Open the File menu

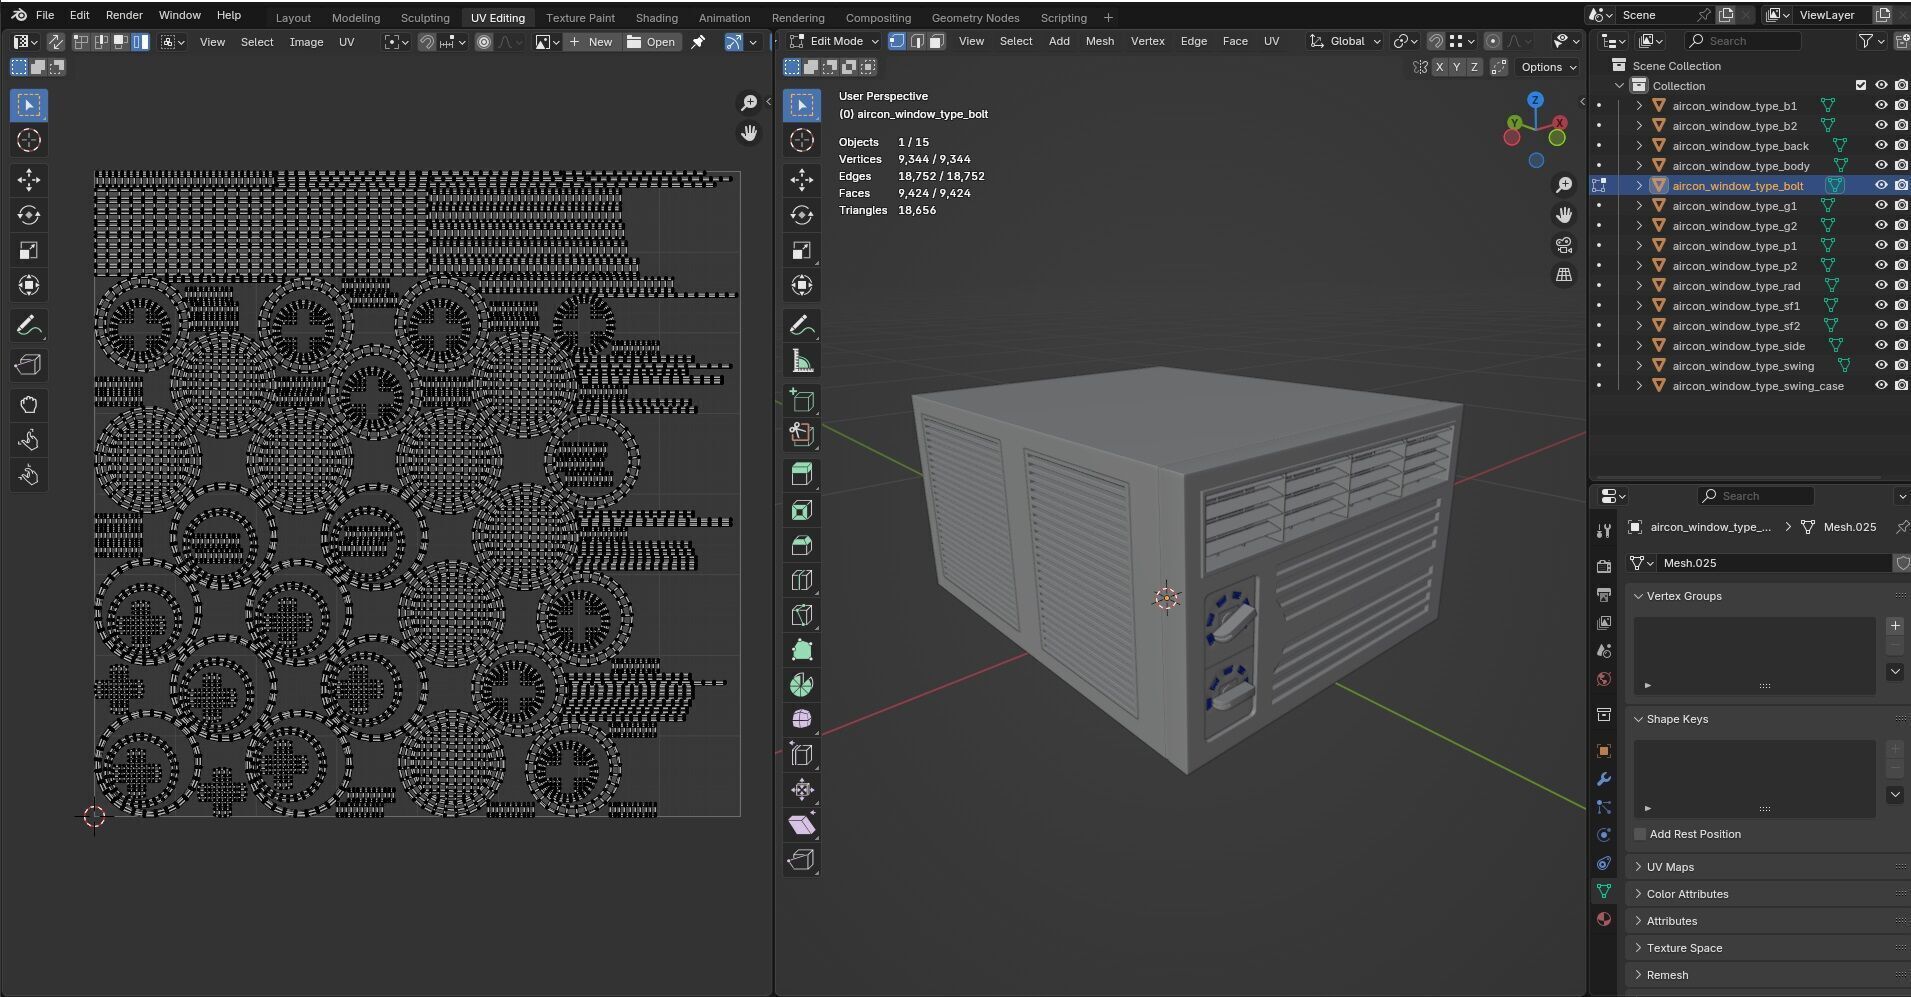click(x=45, y=15)
